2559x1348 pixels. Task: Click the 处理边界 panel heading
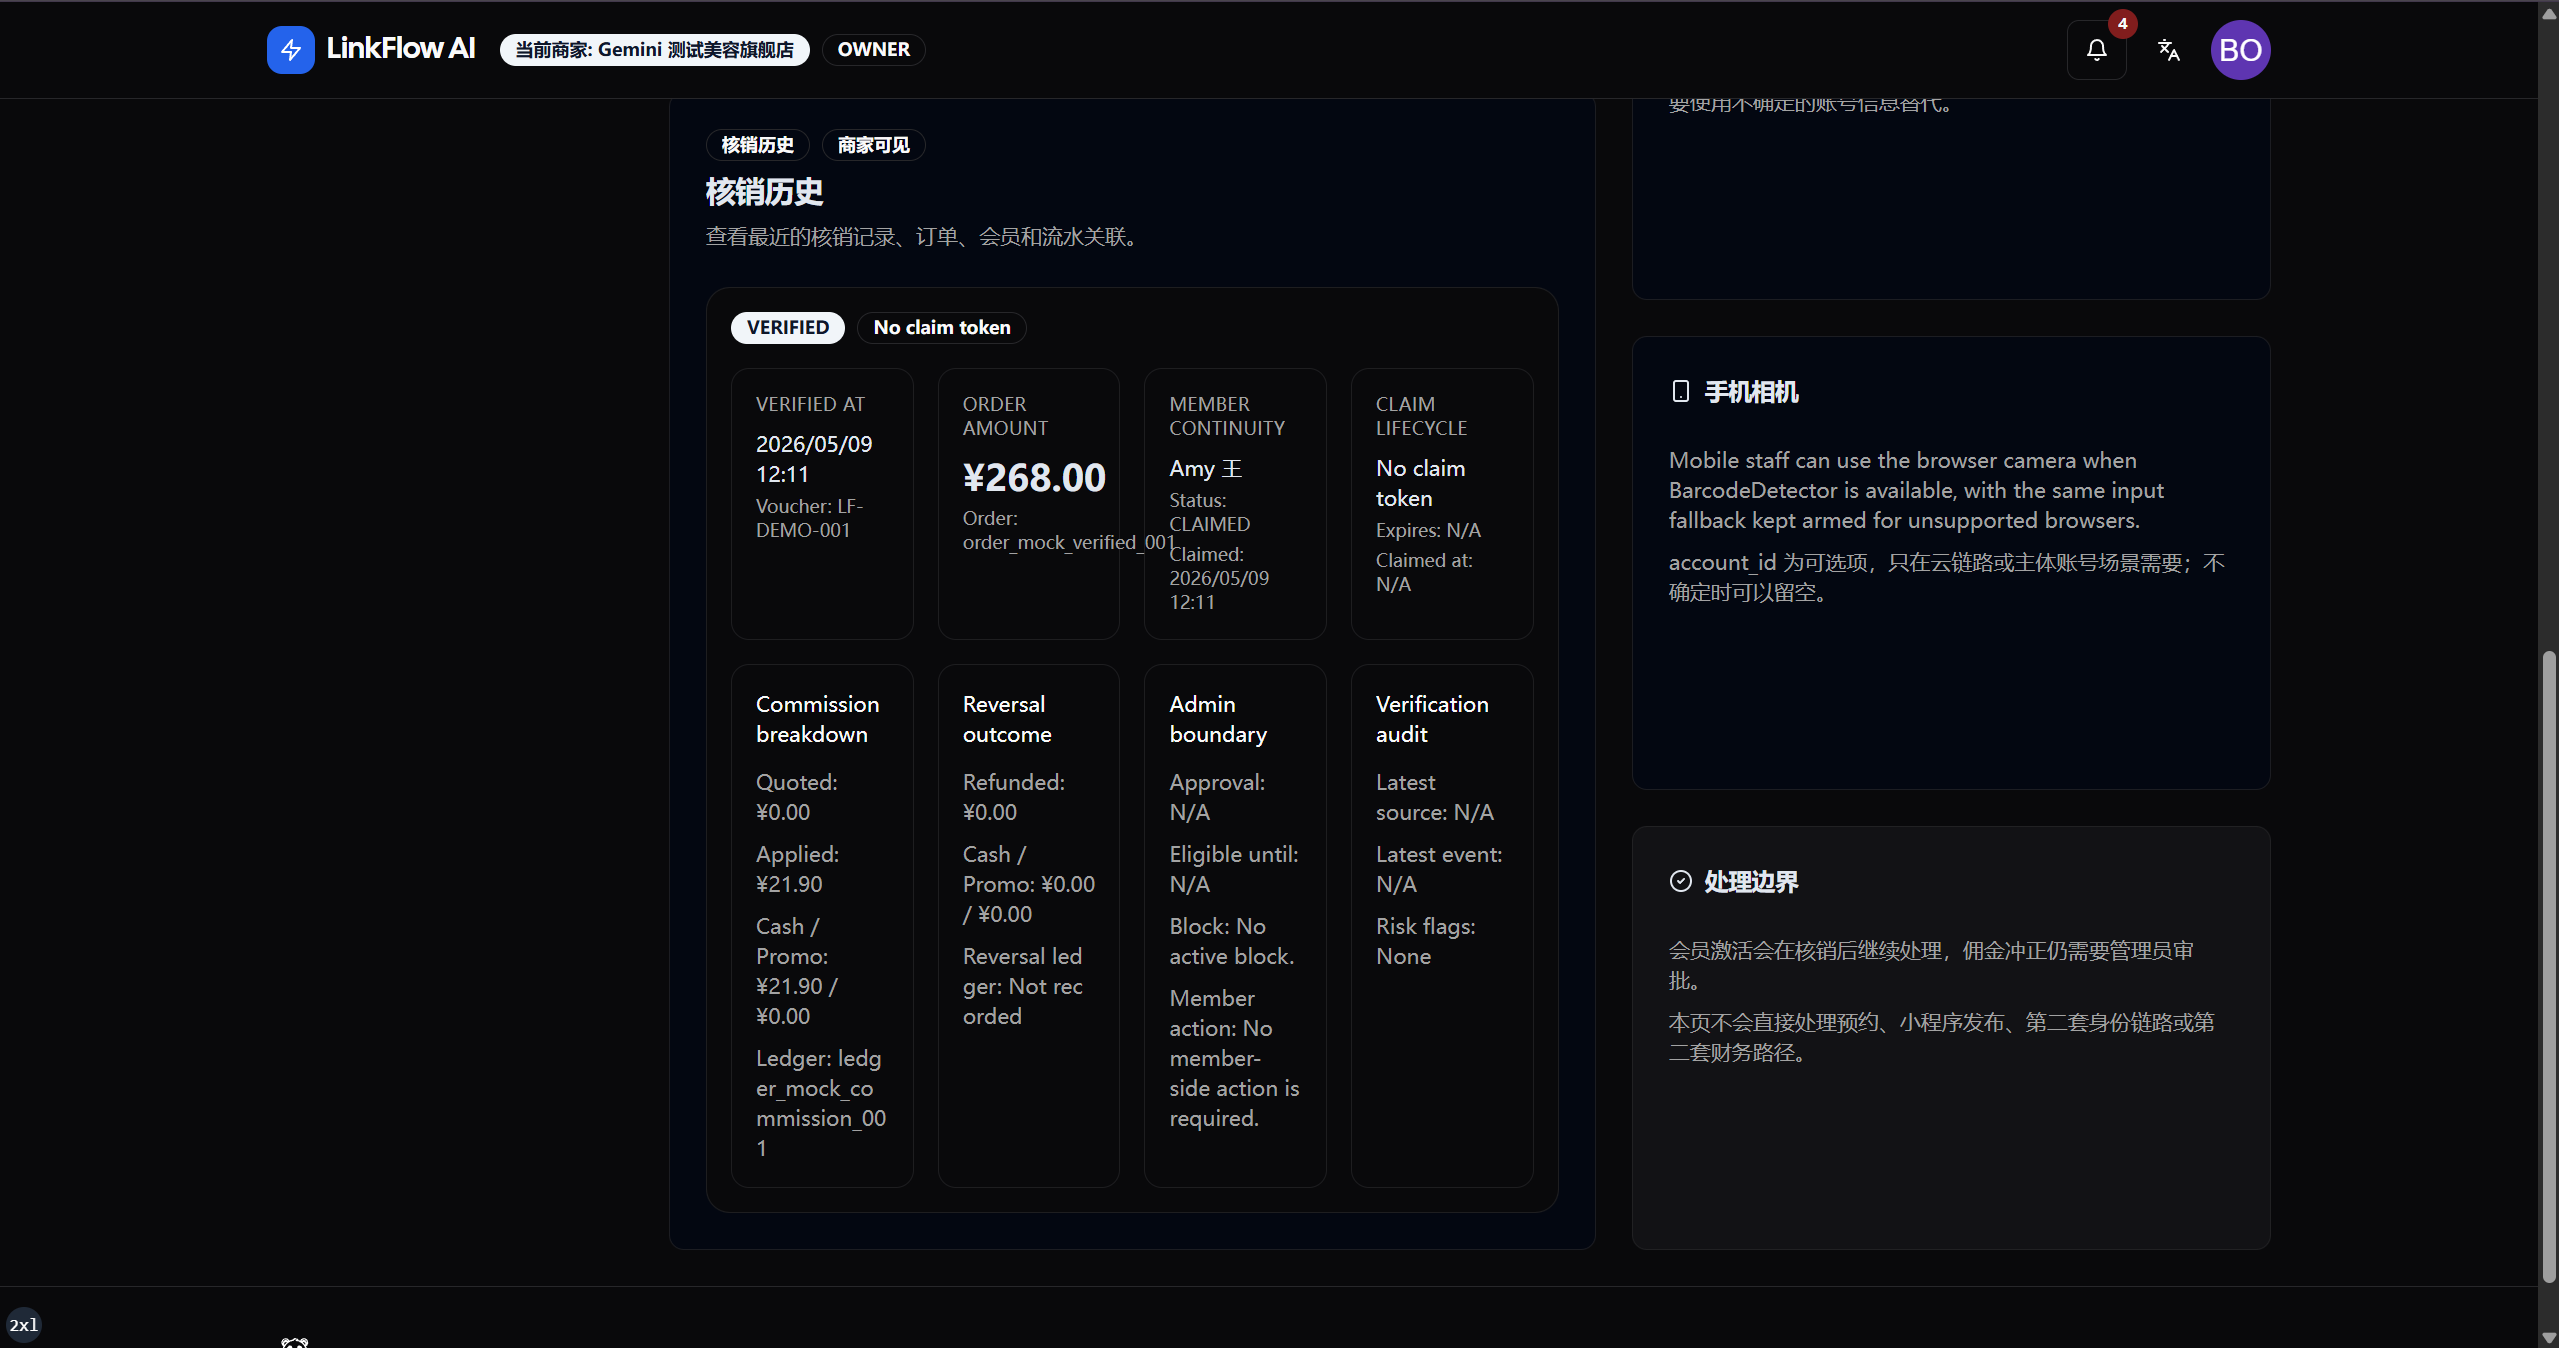(1751, 882)
